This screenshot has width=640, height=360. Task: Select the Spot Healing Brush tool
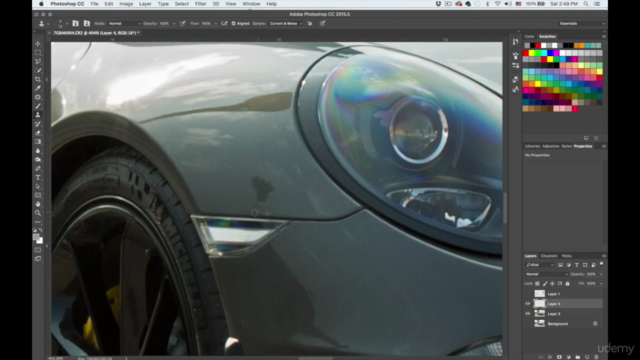click(38, 97)
